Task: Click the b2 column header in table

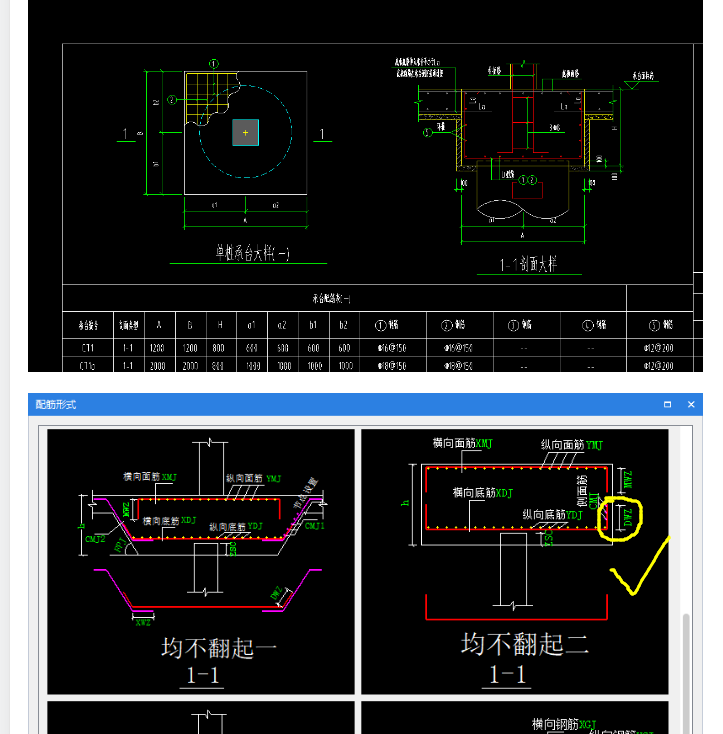Action: [343, 325]
